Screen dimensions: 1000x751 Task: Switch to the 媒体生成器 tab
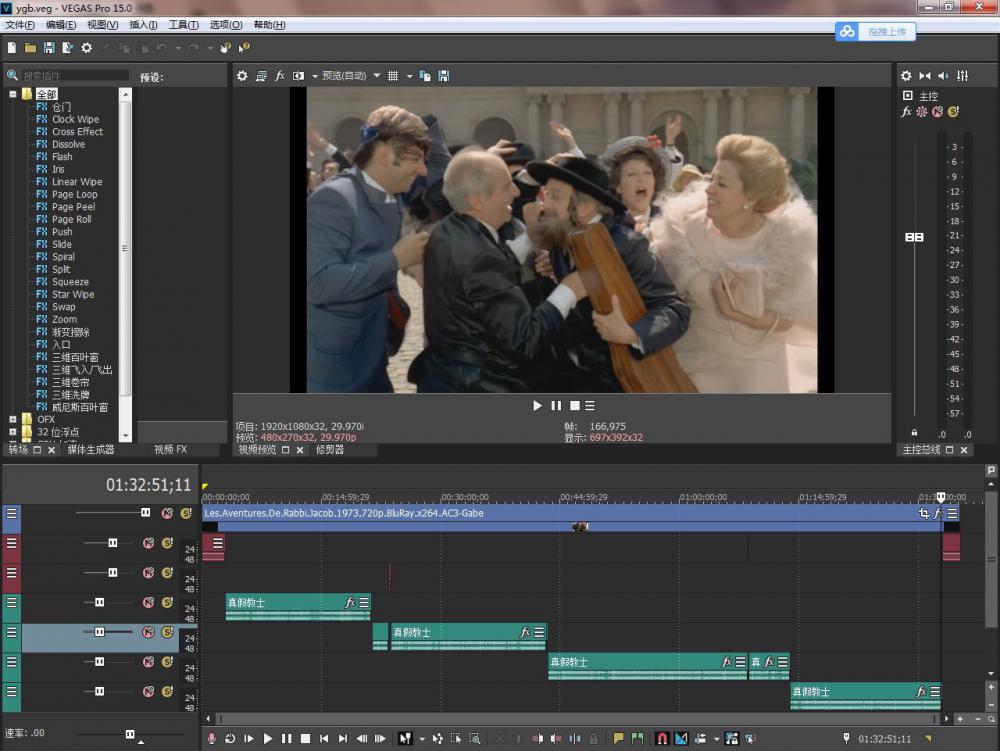91,449
